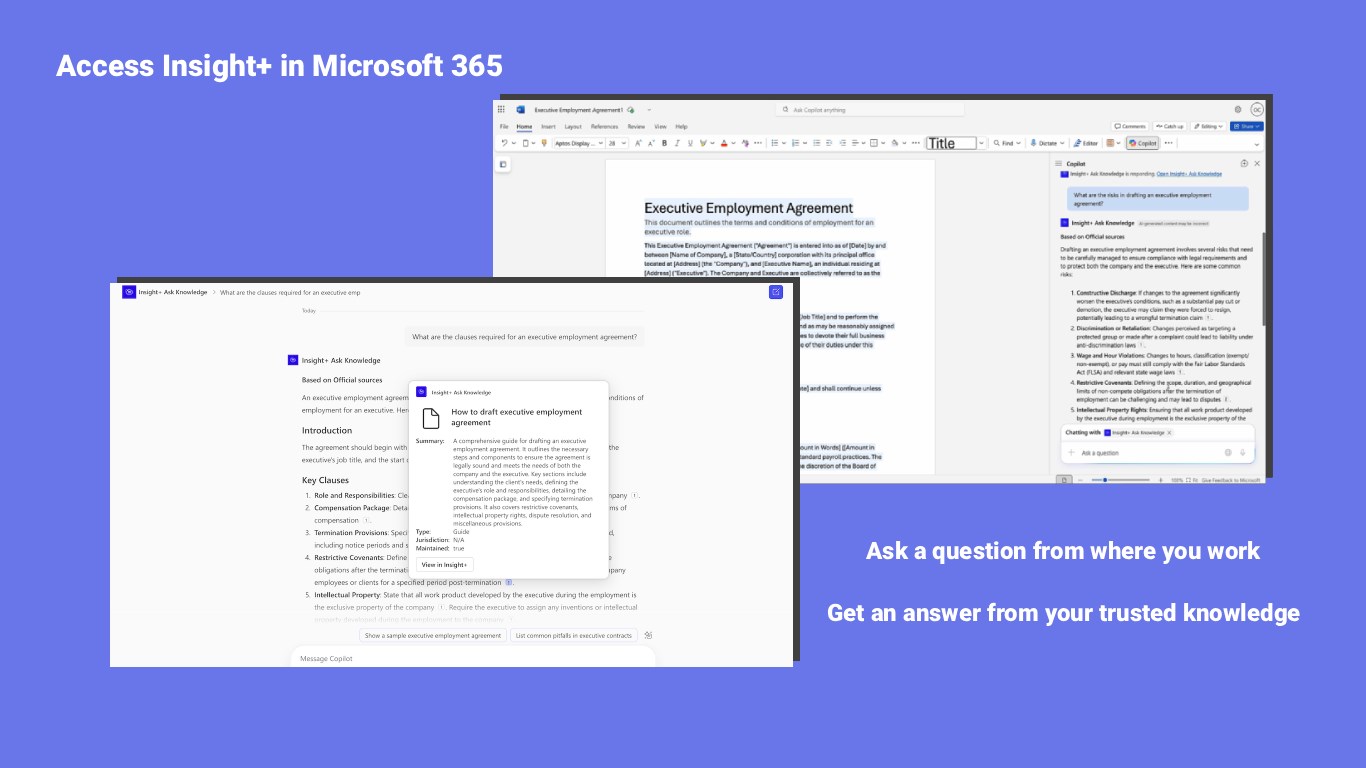Click View in Insight+ button on source card
The width and height of the screenshot is (1366, 768).
(x=445, y=565)
